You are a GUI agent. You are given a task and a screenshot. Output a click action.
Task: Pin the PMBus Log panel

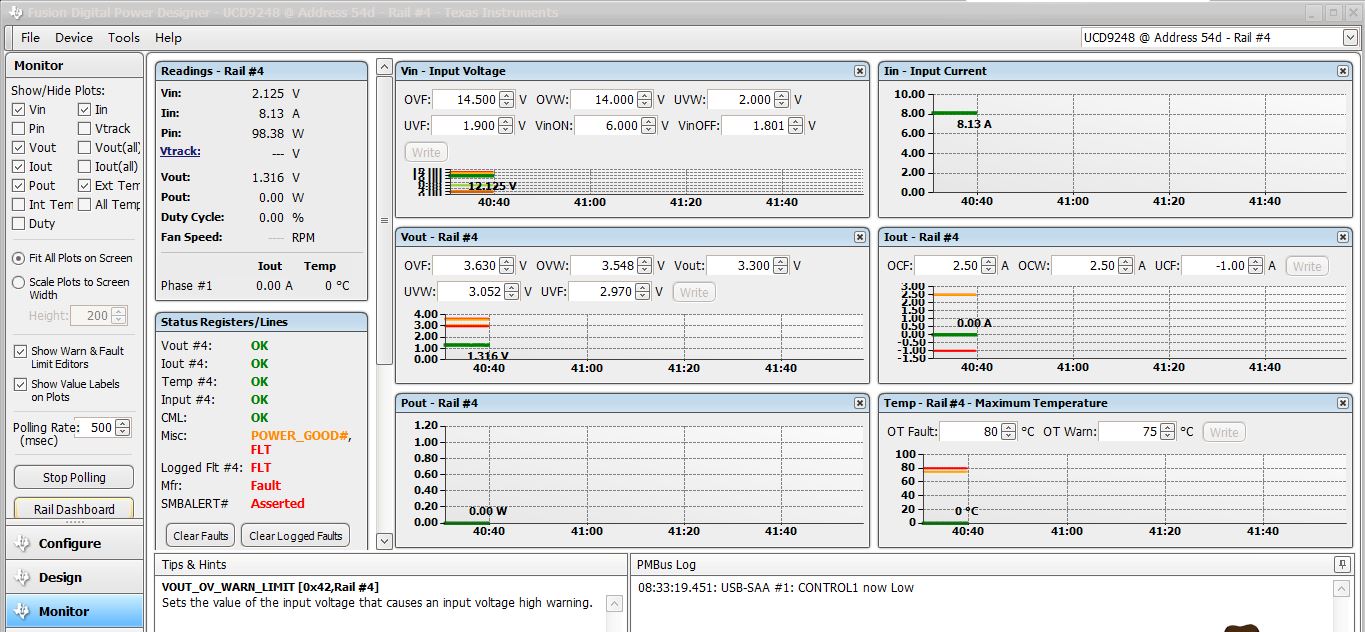[1343, 565]
